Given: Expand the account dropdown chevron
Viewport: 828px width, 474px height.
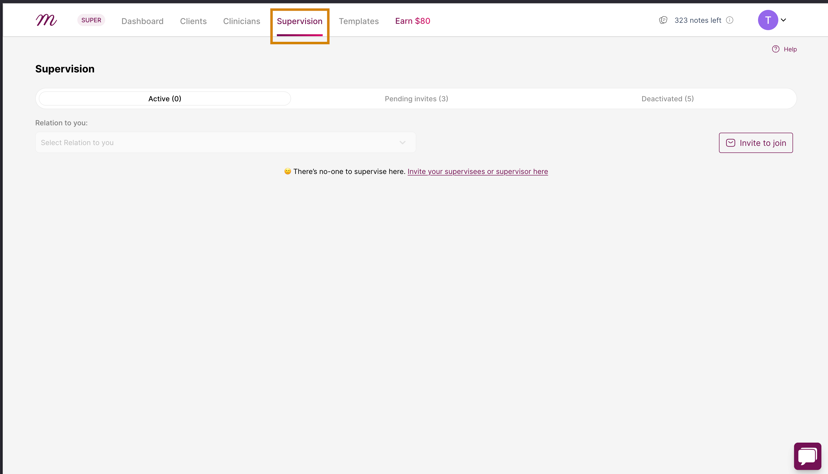Looking at the screenshot, I should [x=784, y=20].
